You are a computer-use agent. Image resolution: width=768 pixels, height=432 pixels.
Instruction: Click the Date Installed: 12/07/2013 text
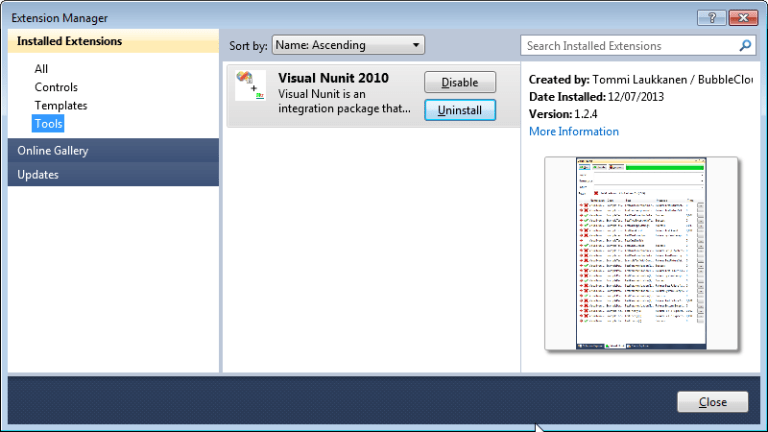click(596, 96)
